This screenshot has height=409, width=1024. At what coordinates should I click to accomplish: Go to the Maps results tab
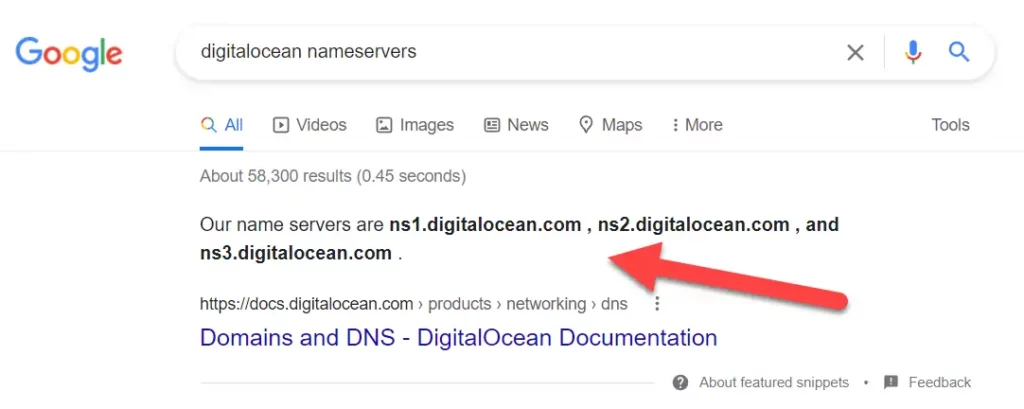pos(610,125)
